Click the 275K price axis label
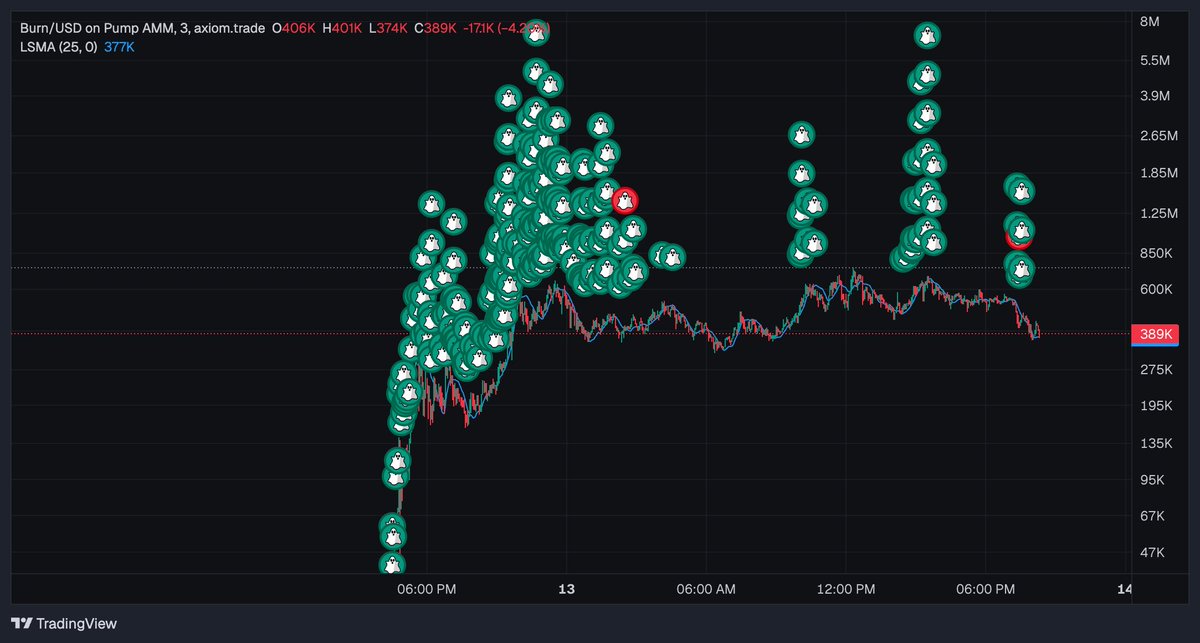This screenshot has height=643, width=1200. (1155, 369)
